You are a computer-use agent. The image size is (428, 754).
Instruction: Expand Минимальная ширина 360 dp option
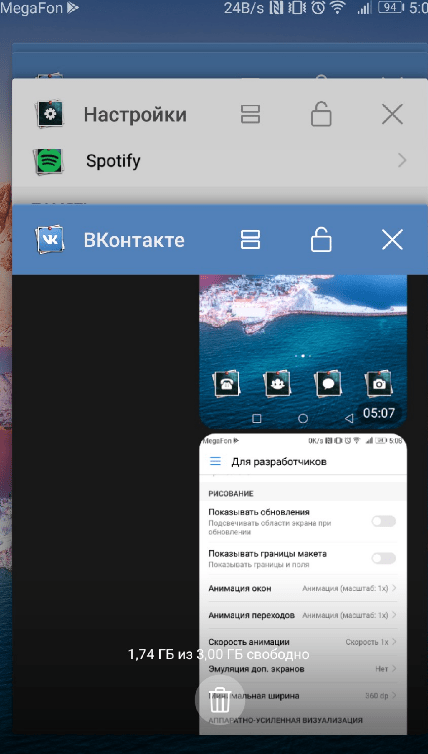303,695
